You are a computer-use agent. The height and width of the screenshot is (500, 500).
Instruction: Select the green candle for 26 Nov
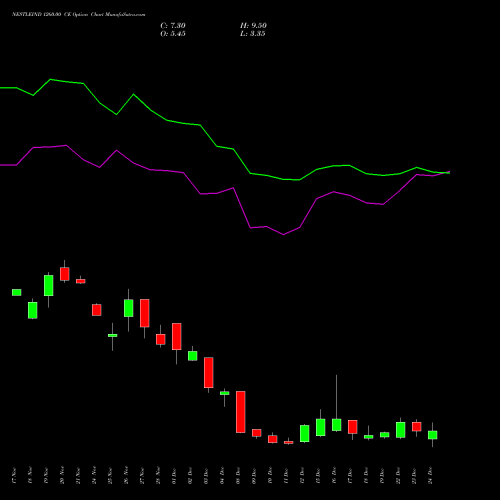(x=129, y=308)
